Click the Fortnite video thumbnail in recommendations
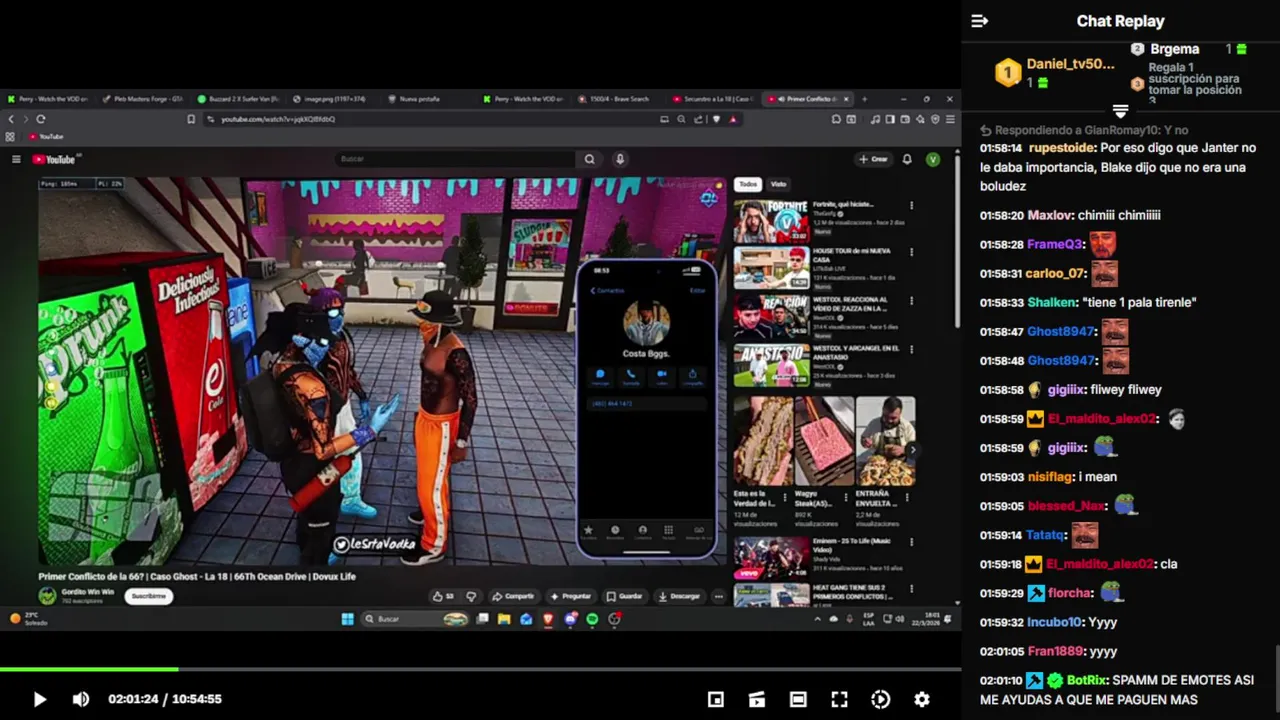The height and width of the screenshot is (720, 1280). pyautogui.click(x=771, y=221)
